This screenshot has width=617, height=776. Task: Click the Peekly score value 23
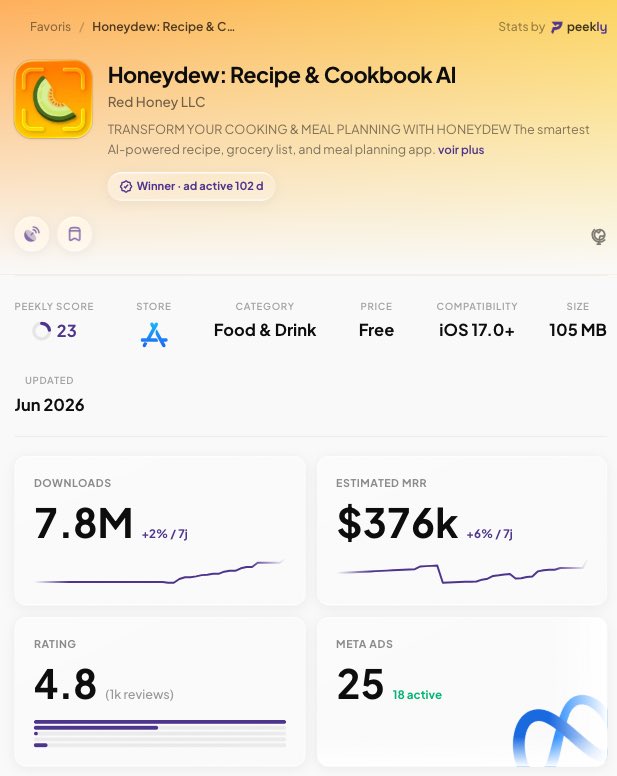click(x=66, y=331)
